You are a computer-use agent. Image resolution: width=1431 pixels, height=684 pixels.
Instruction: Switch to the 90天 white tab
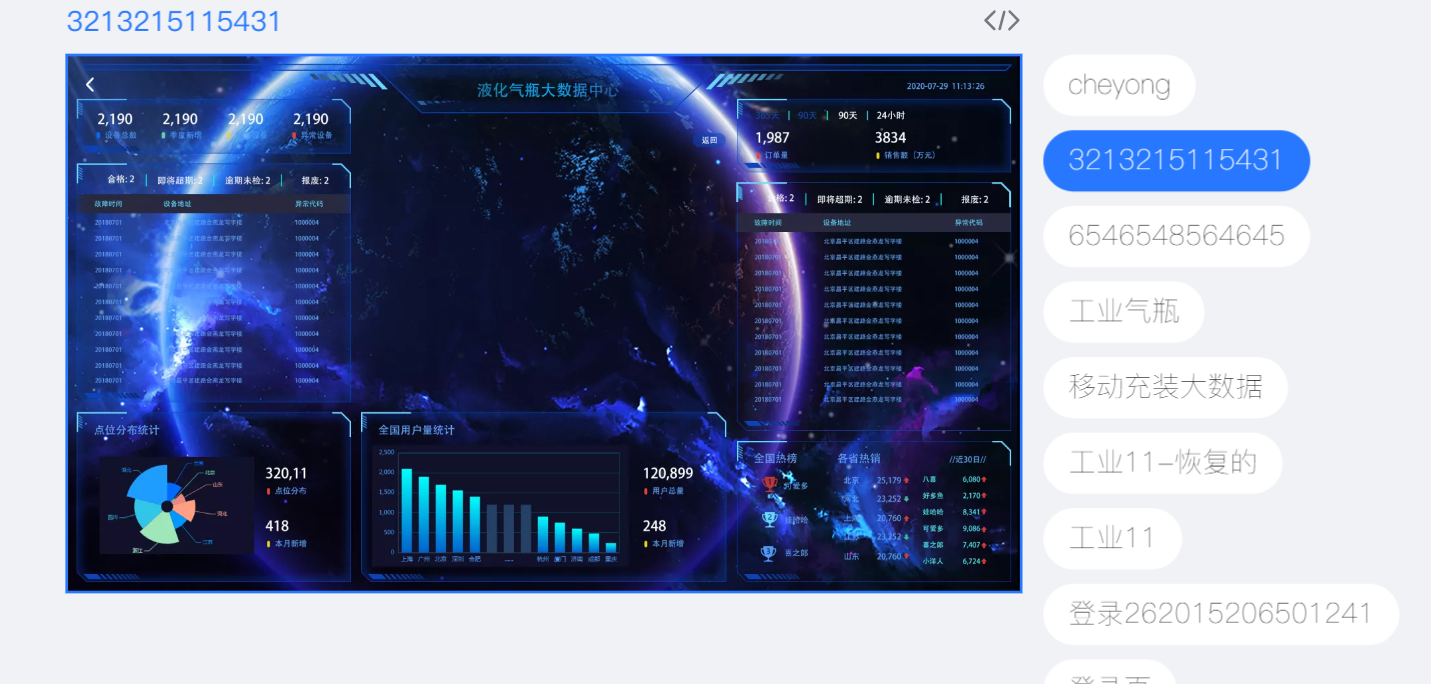click(848, 115)
